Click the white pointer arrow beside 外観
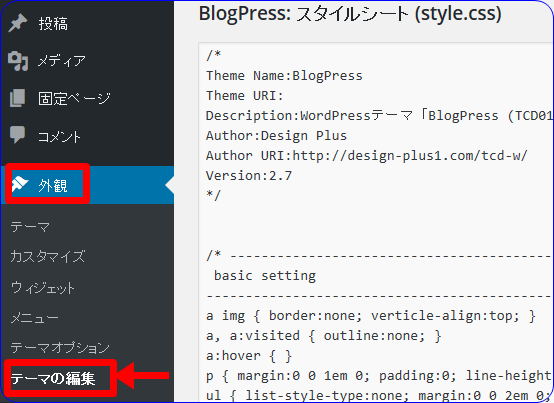Image resolution: width=554 pixels, height=403 pixels. tap(170, 185)
